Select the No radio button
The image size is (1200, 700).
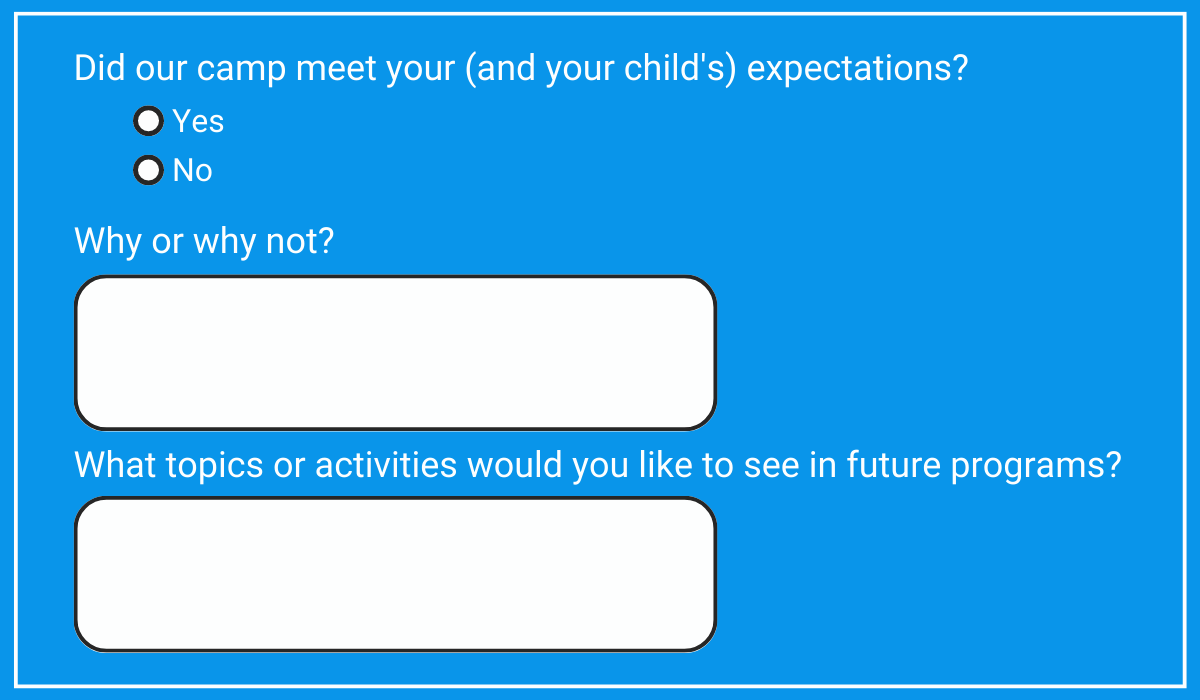click(x=148, y=171)
